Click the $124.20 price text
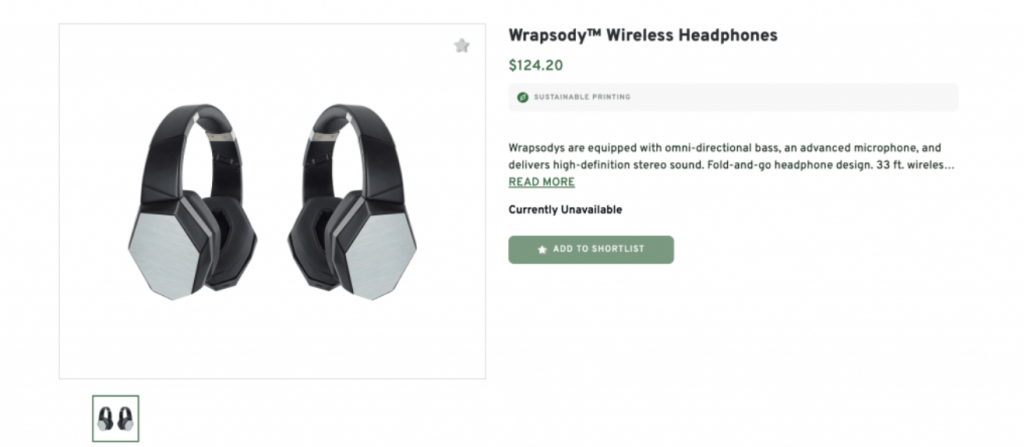 pyautogui.click(x=535, y=67)
